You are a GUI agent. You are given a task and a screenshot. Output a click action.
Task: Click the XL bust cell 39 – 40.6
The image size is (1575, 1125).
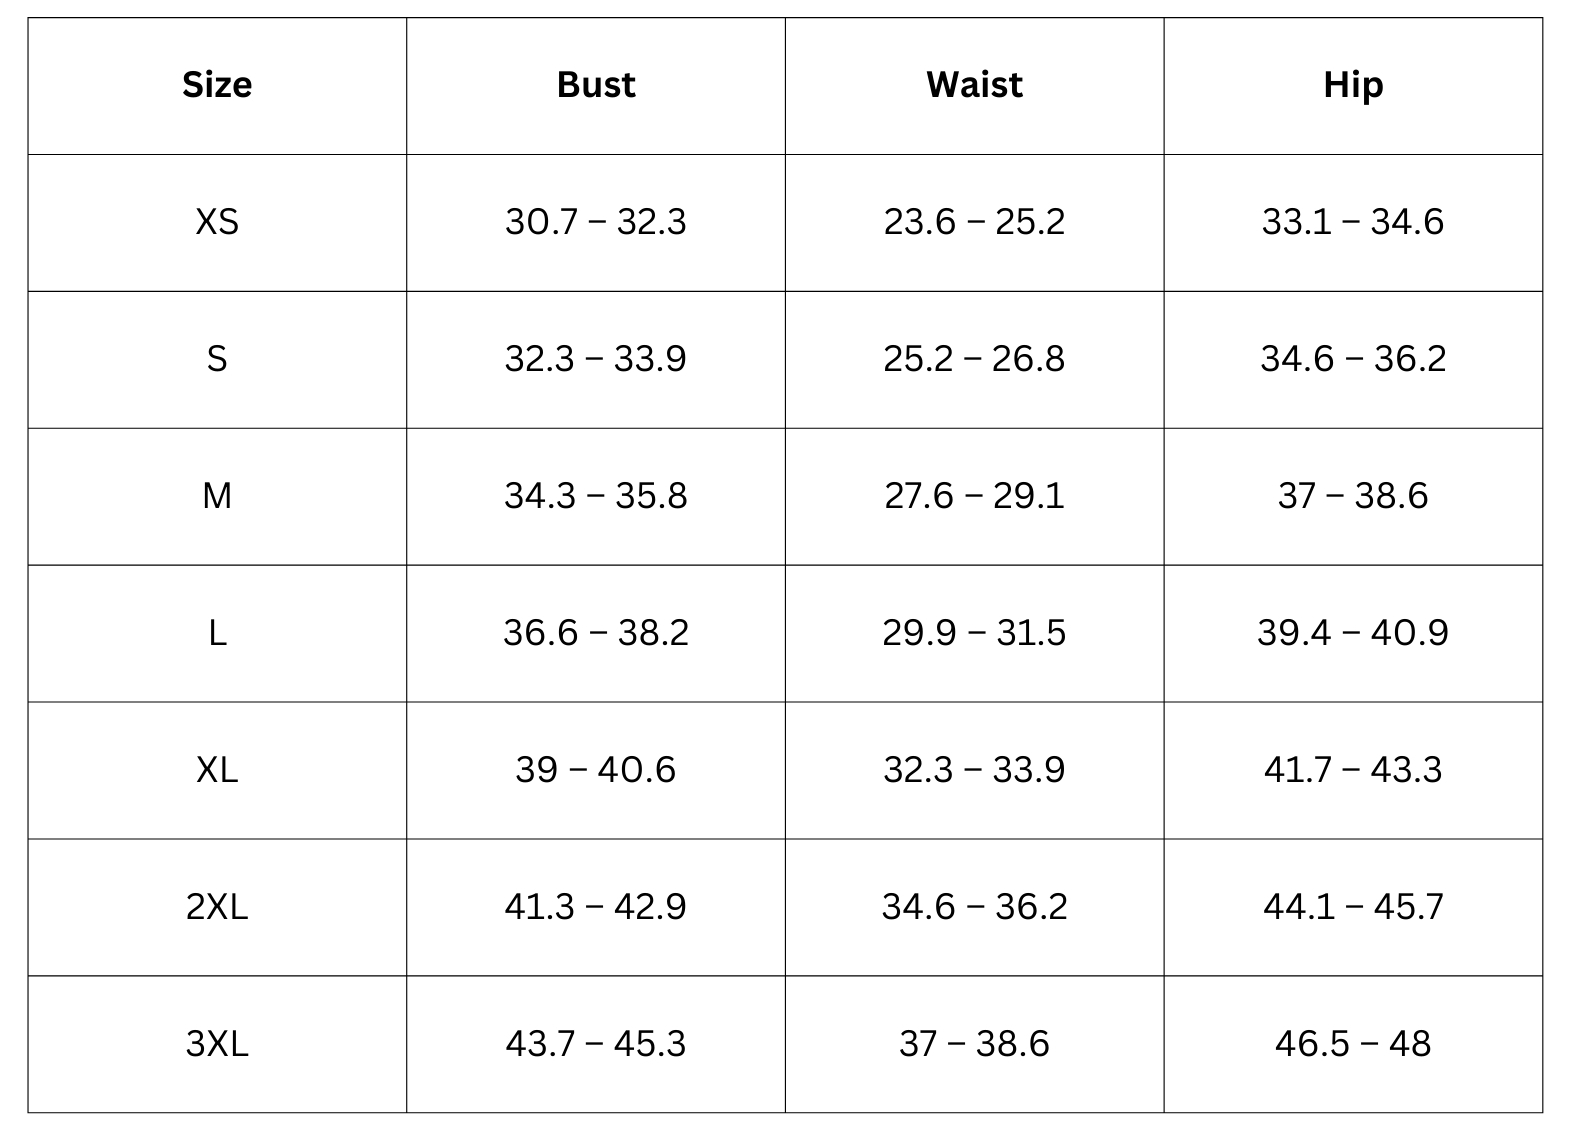(596, 770)
